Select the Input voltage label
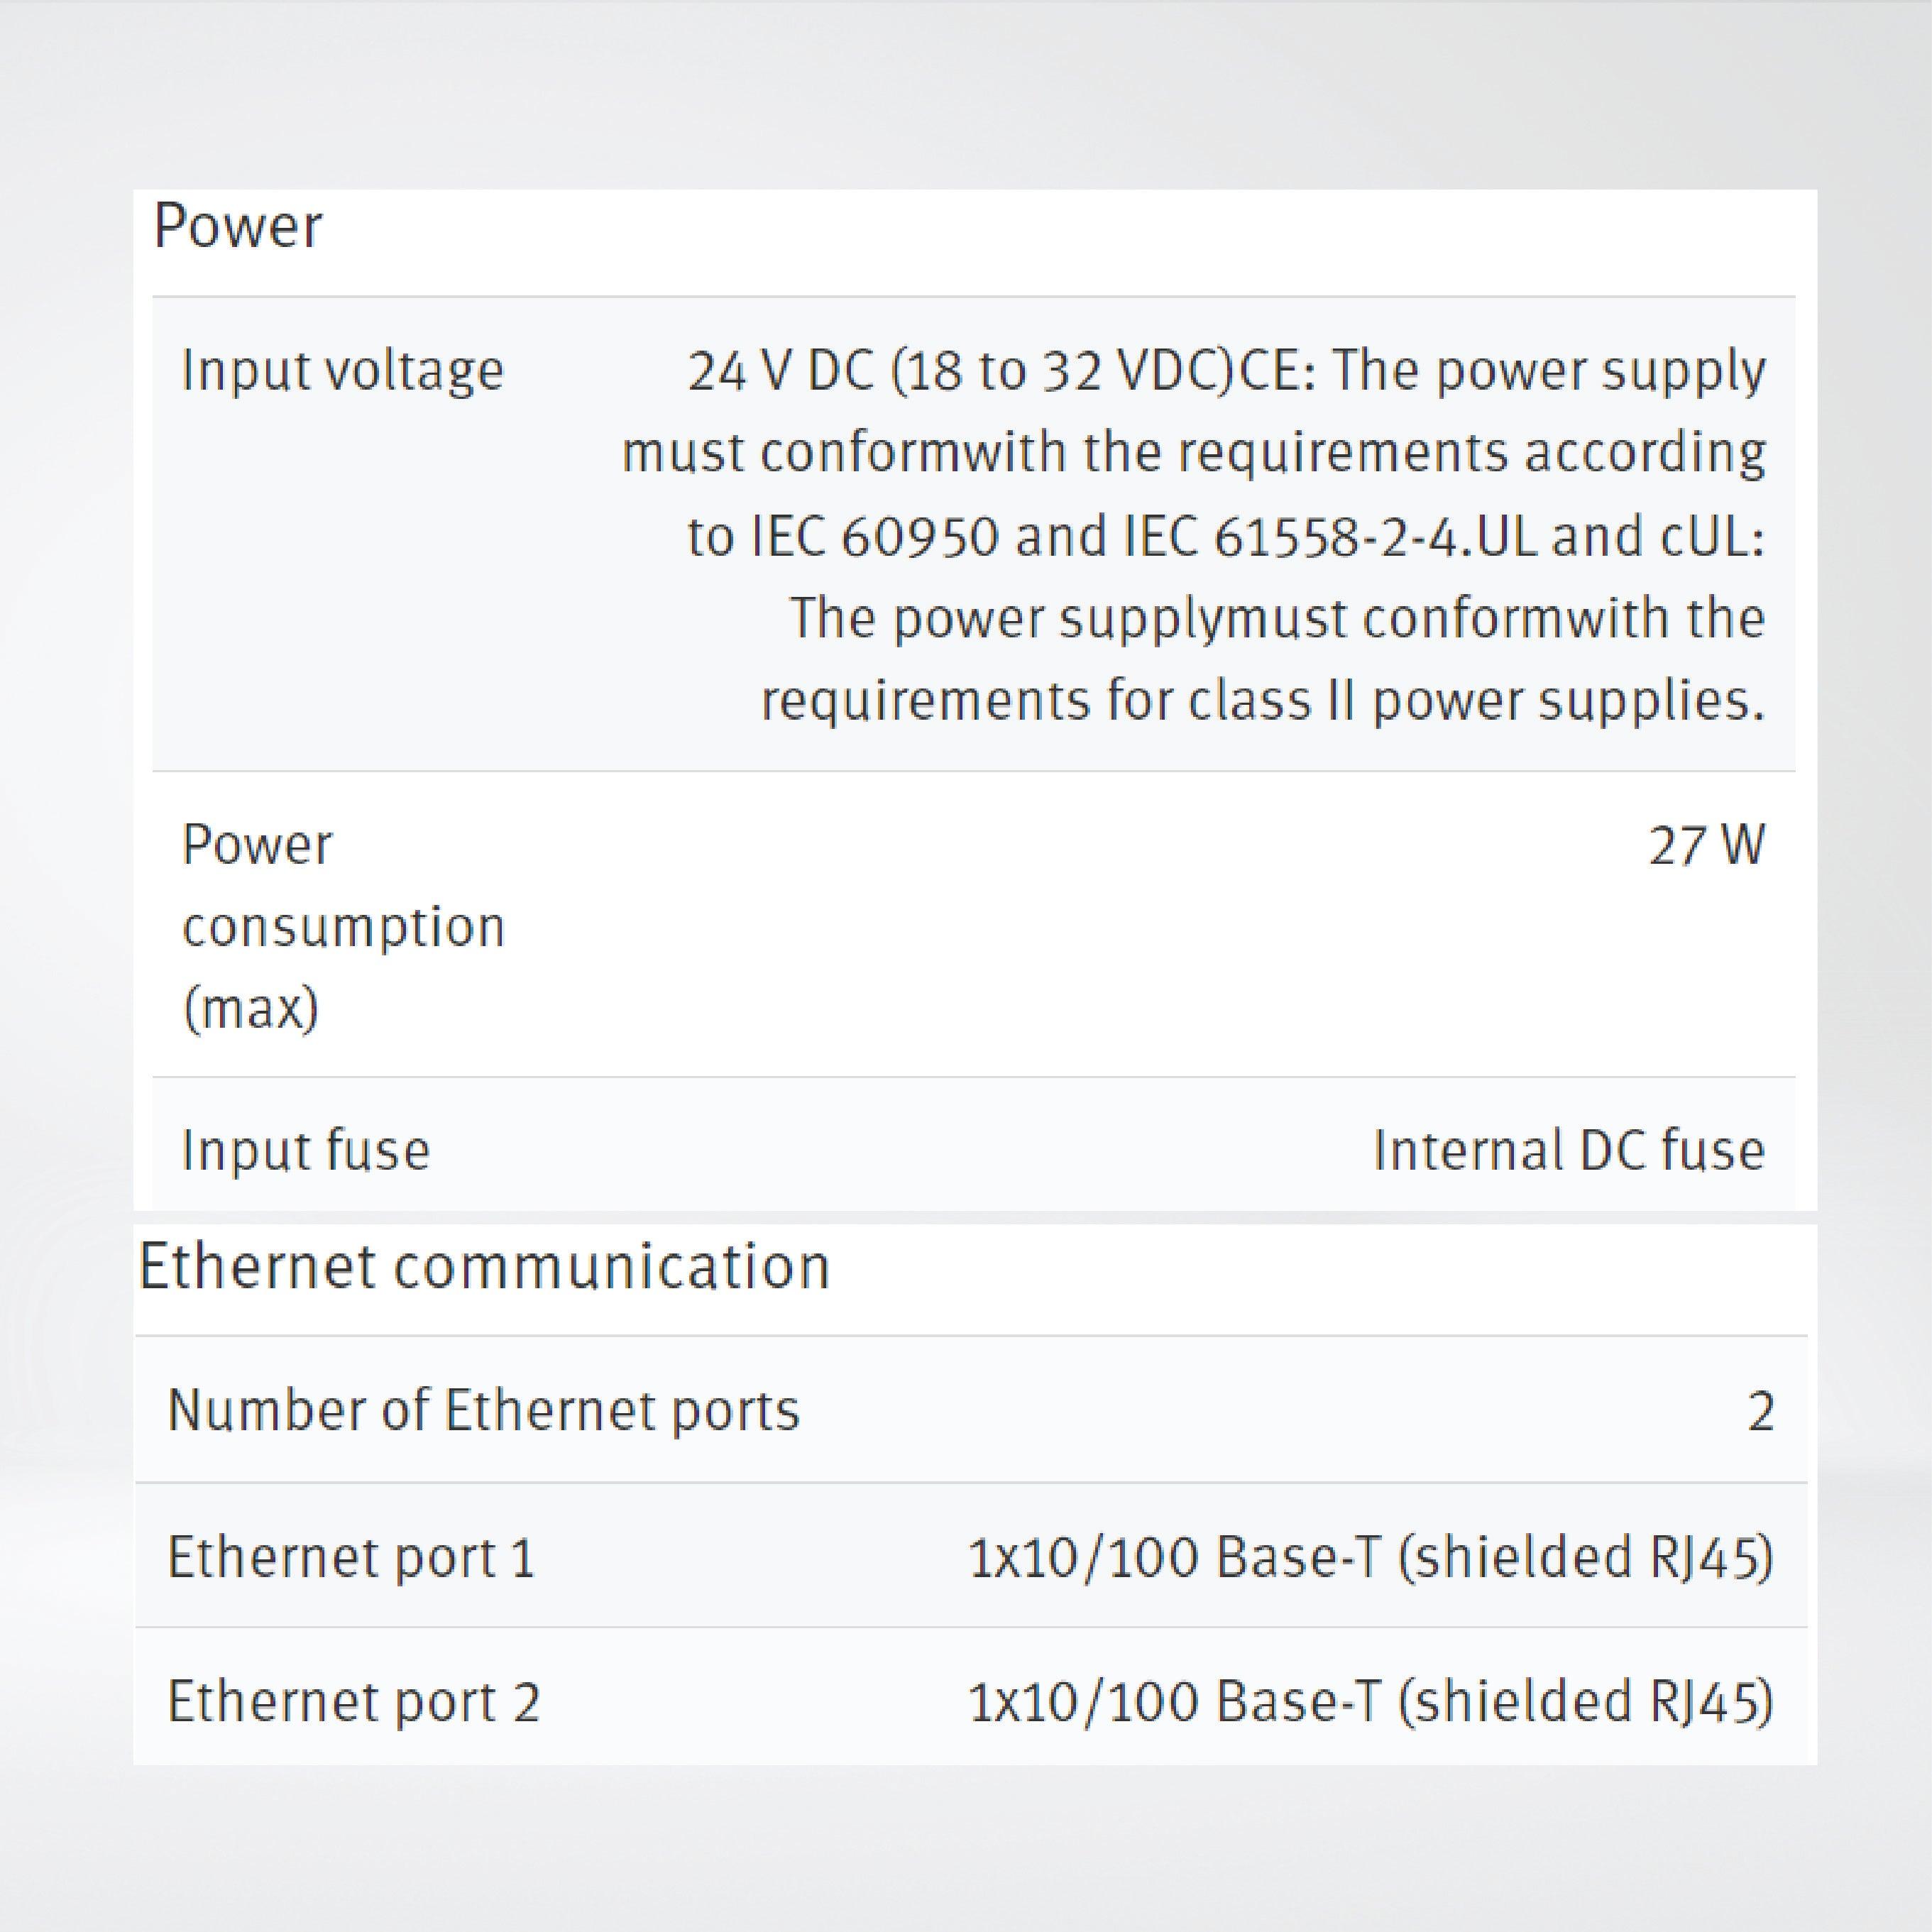The height and width of the screenshot is (1932, 1932). click(342, 371)
